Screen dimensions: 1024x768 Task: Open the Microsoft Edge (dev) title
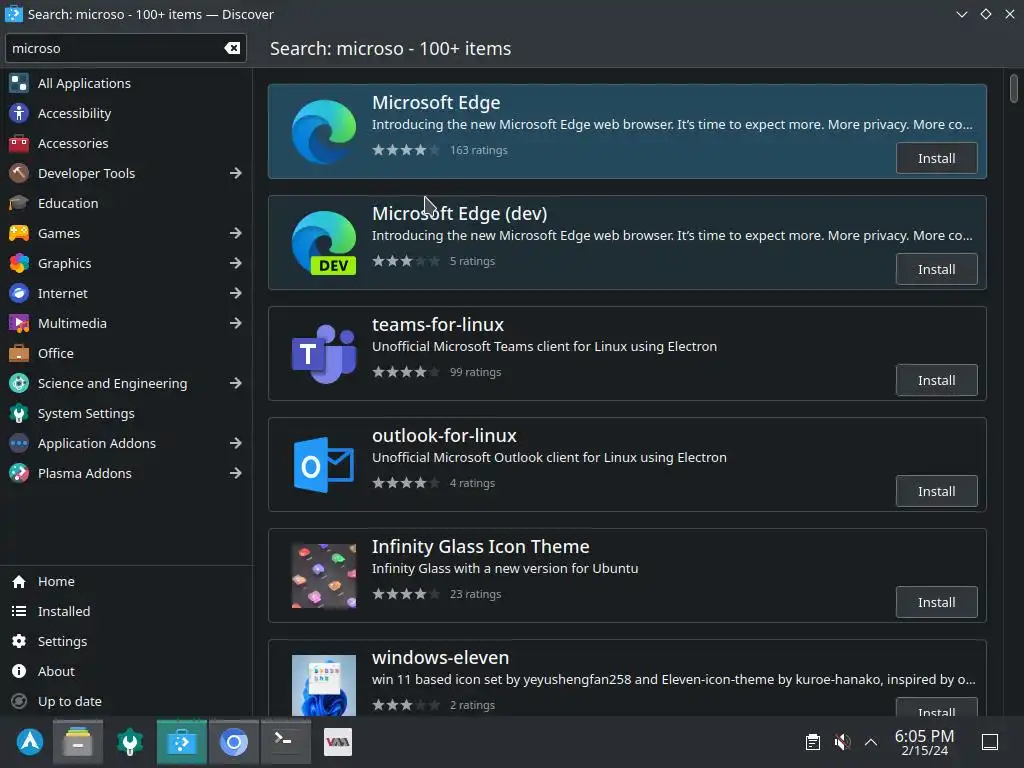460,214
